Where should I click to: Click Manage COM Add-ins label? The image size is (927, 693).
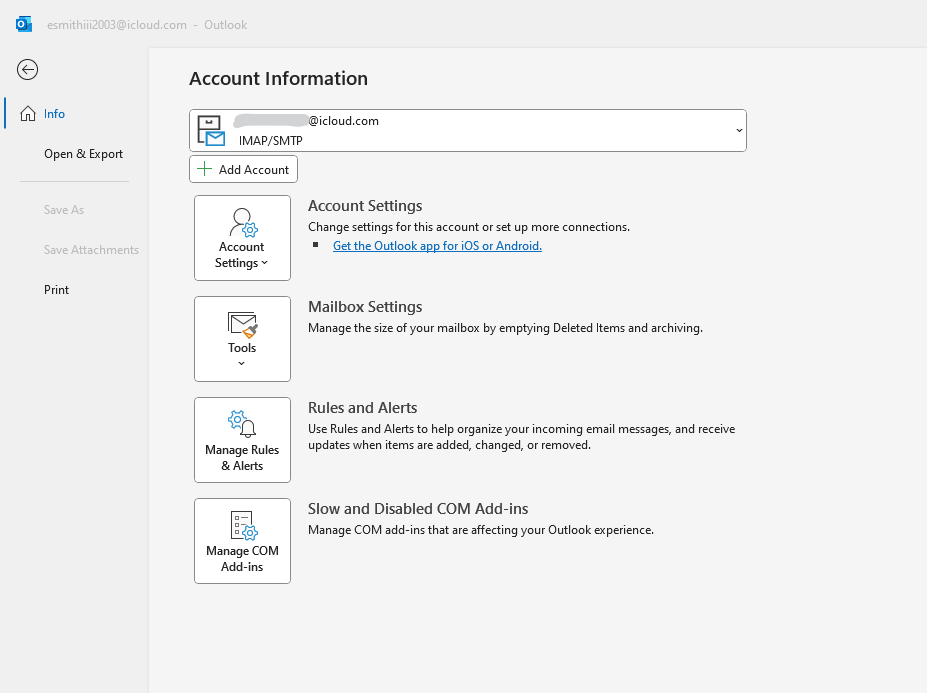[242, 559]
